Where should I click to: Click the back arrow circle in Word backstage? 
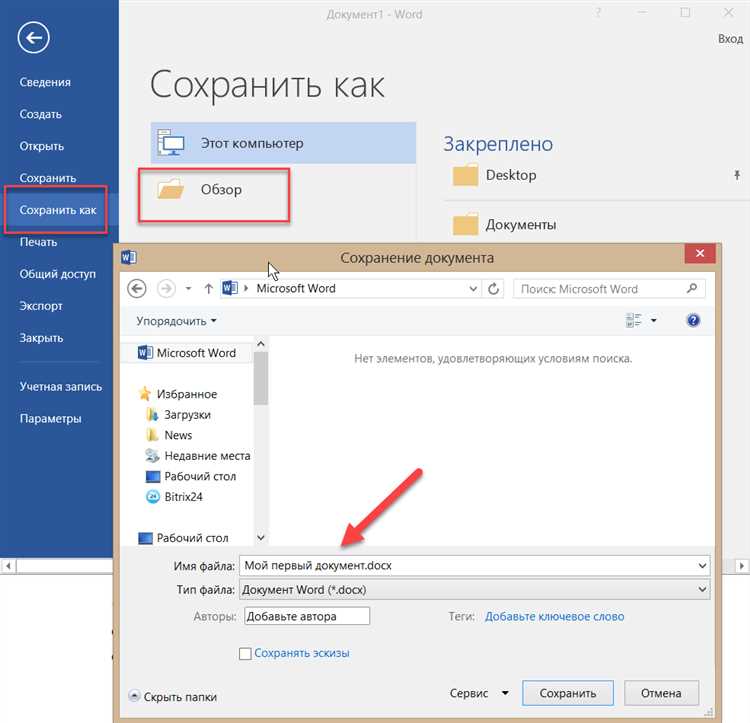coord(33,37)
